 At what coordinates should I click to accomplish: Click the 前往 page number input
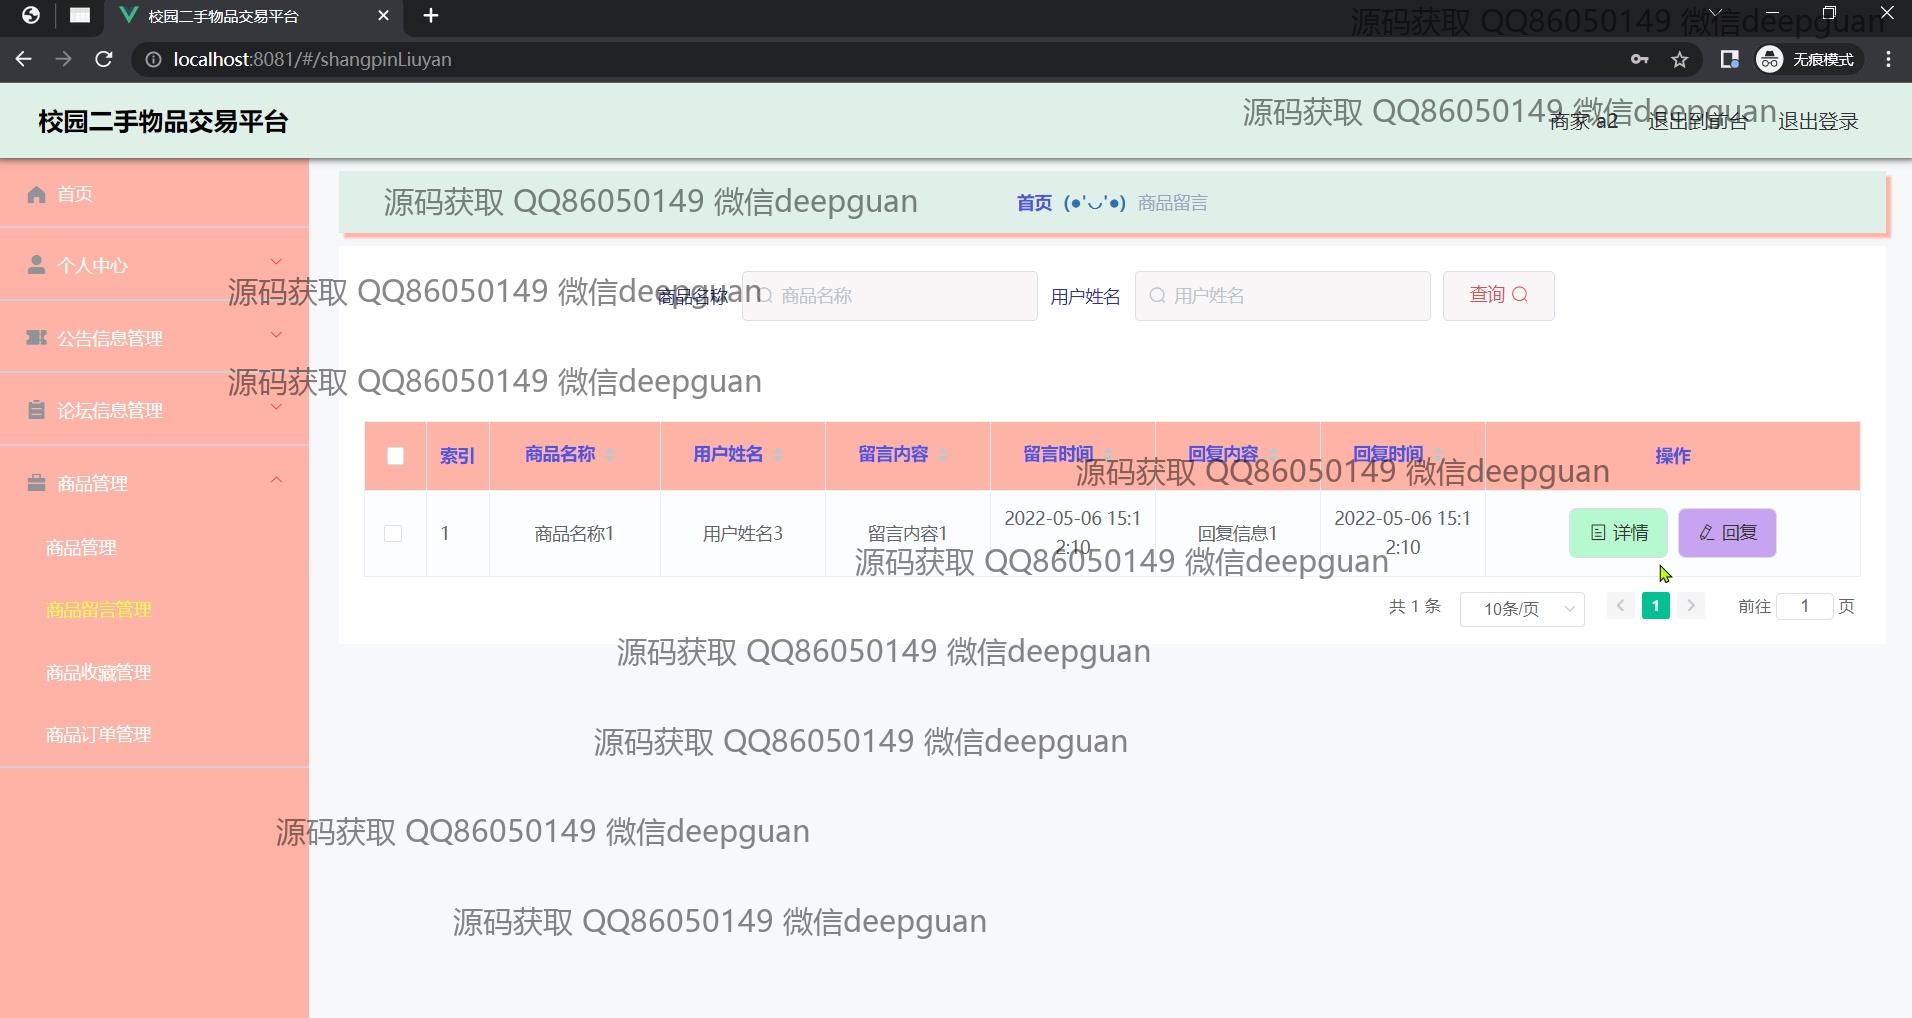pyautogui.click(x=1804, y=606)
